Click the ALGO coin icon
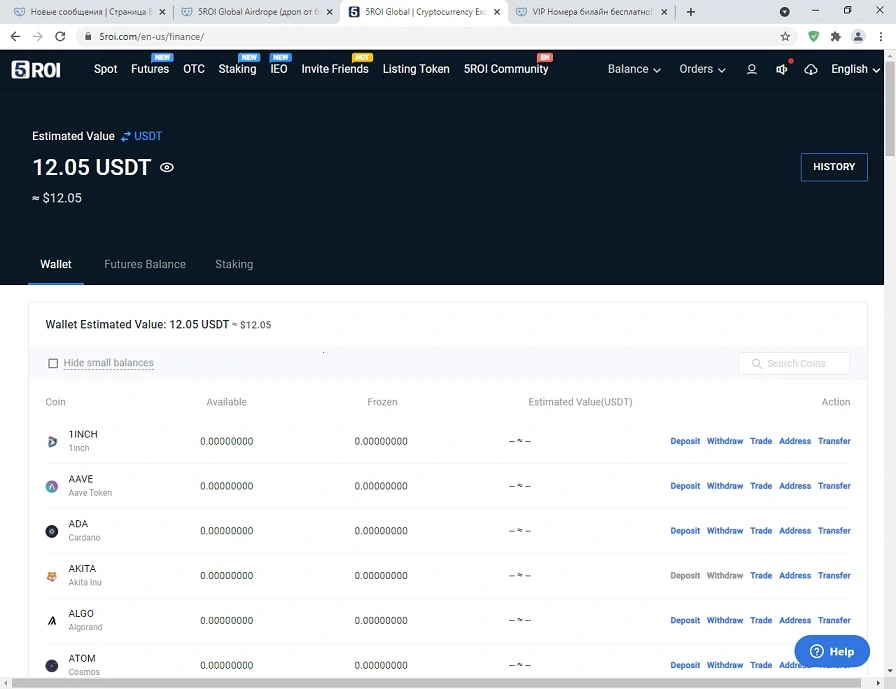The height and width of the screenshot is (689, 896). tap(52, 620)
